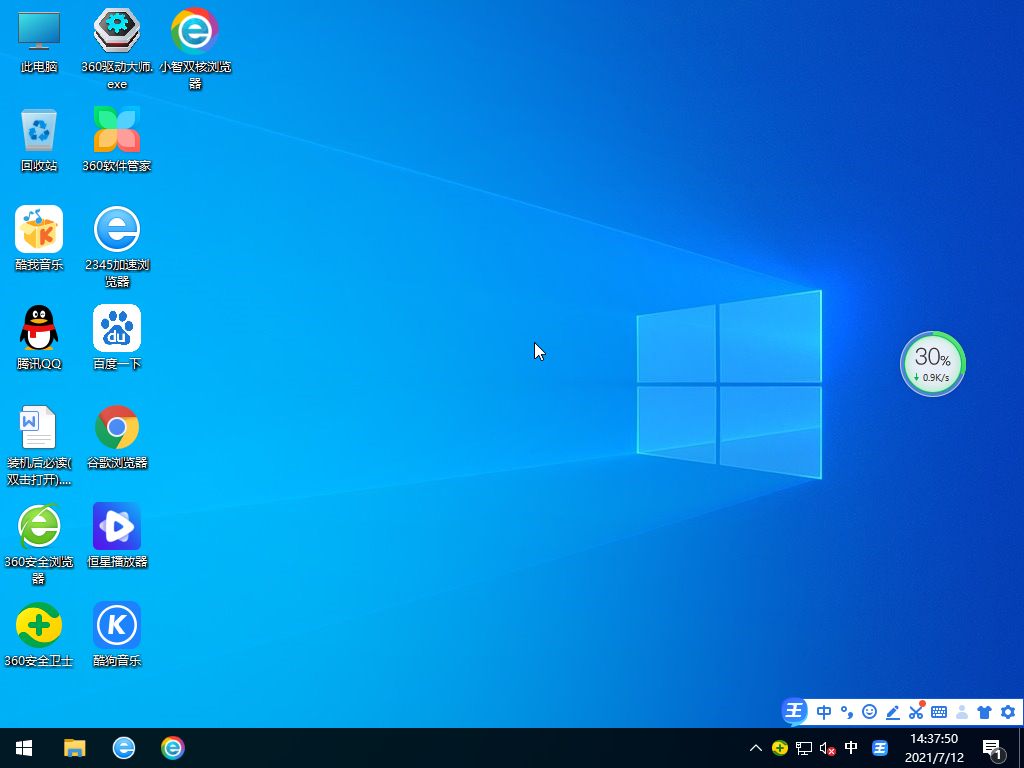This screenshot has width=1024, height=768.
Task: Open the IME settings gear
Action: [1007, 712]
